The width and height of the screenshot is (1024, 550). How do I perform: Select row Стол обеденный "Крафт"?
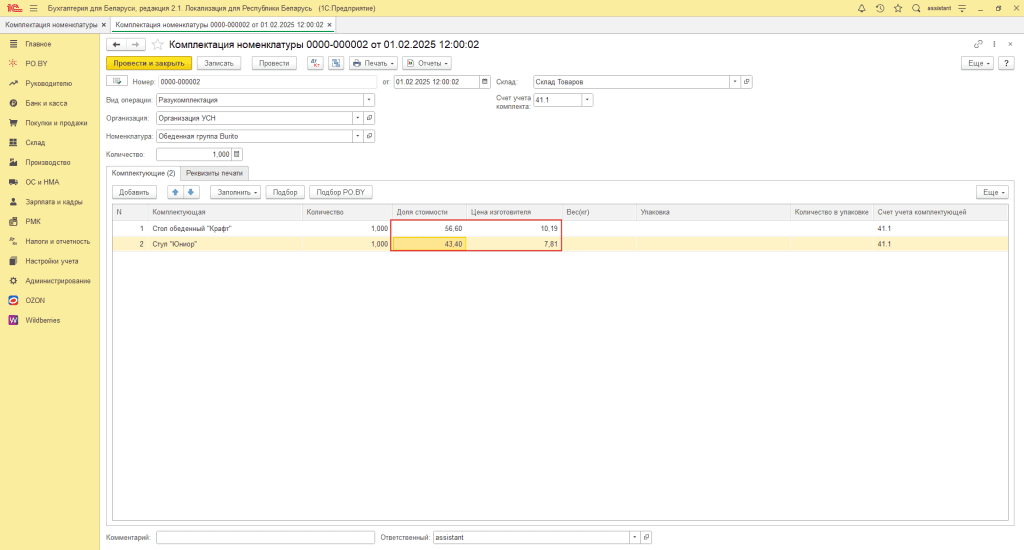560,229
